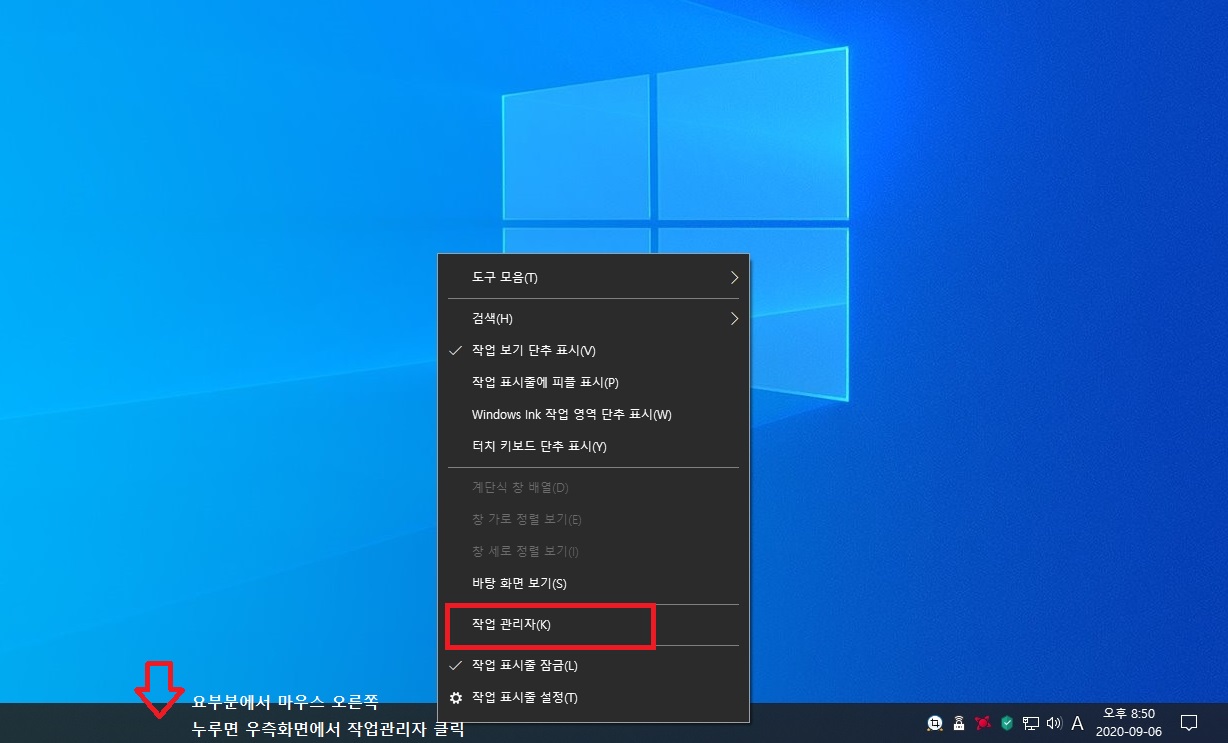The height and width of the screenshot is (743, 1228).
Task: Select 작업 표시줄에 피플 표시(P)
Action: tap(594, 382)
